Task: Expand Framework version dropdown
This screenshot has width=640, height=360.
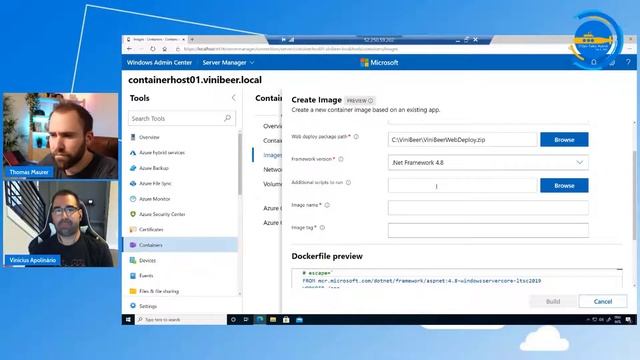Action: [x=580, y=162]
